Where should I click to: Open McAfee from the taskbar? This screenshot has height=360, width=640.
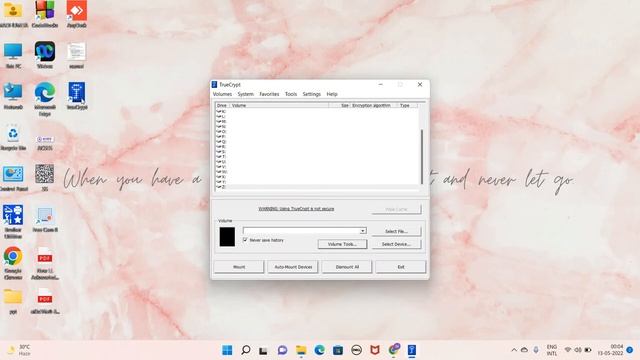coord(375,350)
